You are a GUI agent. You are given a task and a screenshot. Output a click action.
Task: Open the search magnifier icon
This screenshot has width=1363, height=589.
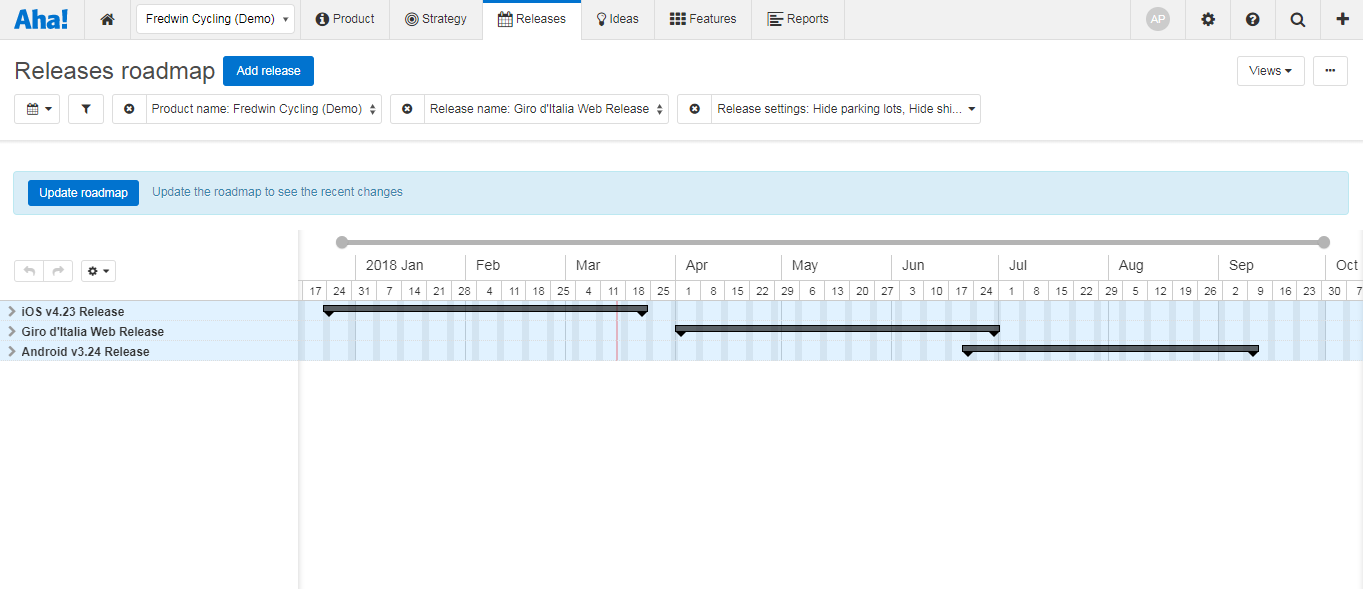(x=1297, y=19)
